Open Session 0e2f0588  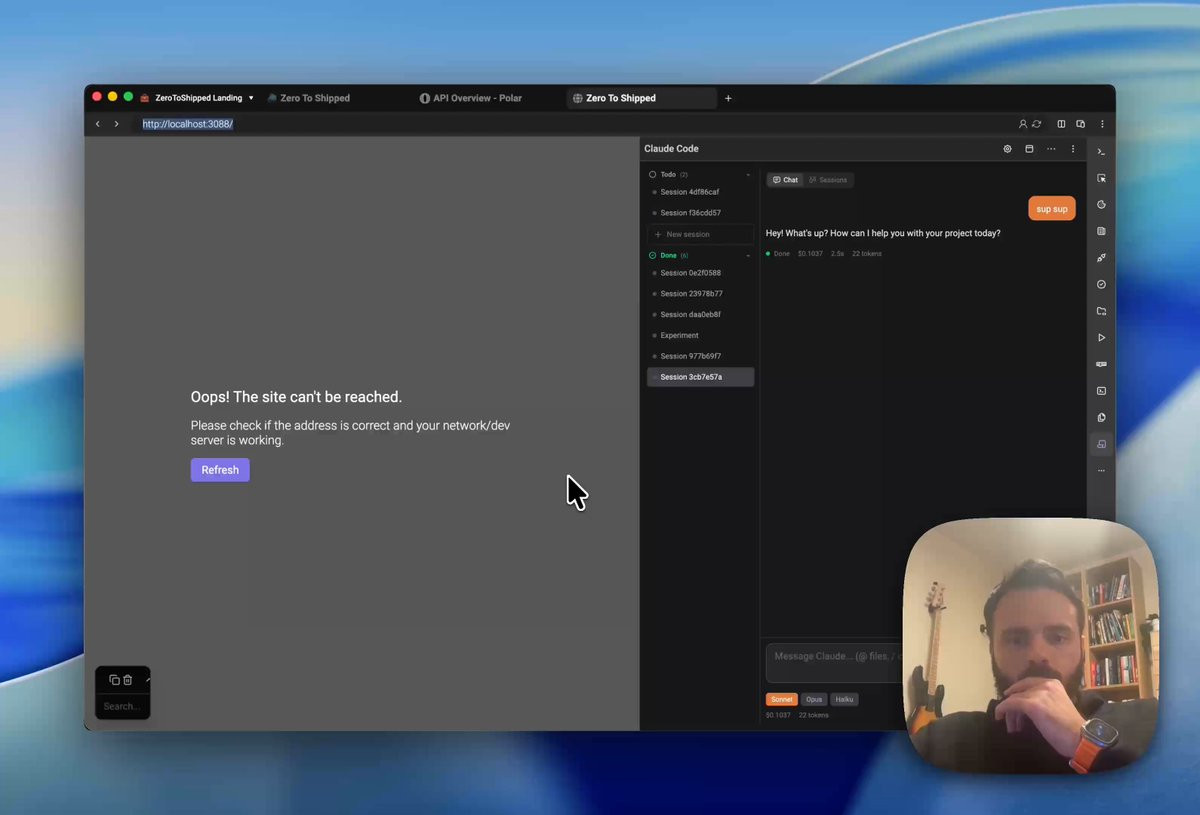click(700, 273)
